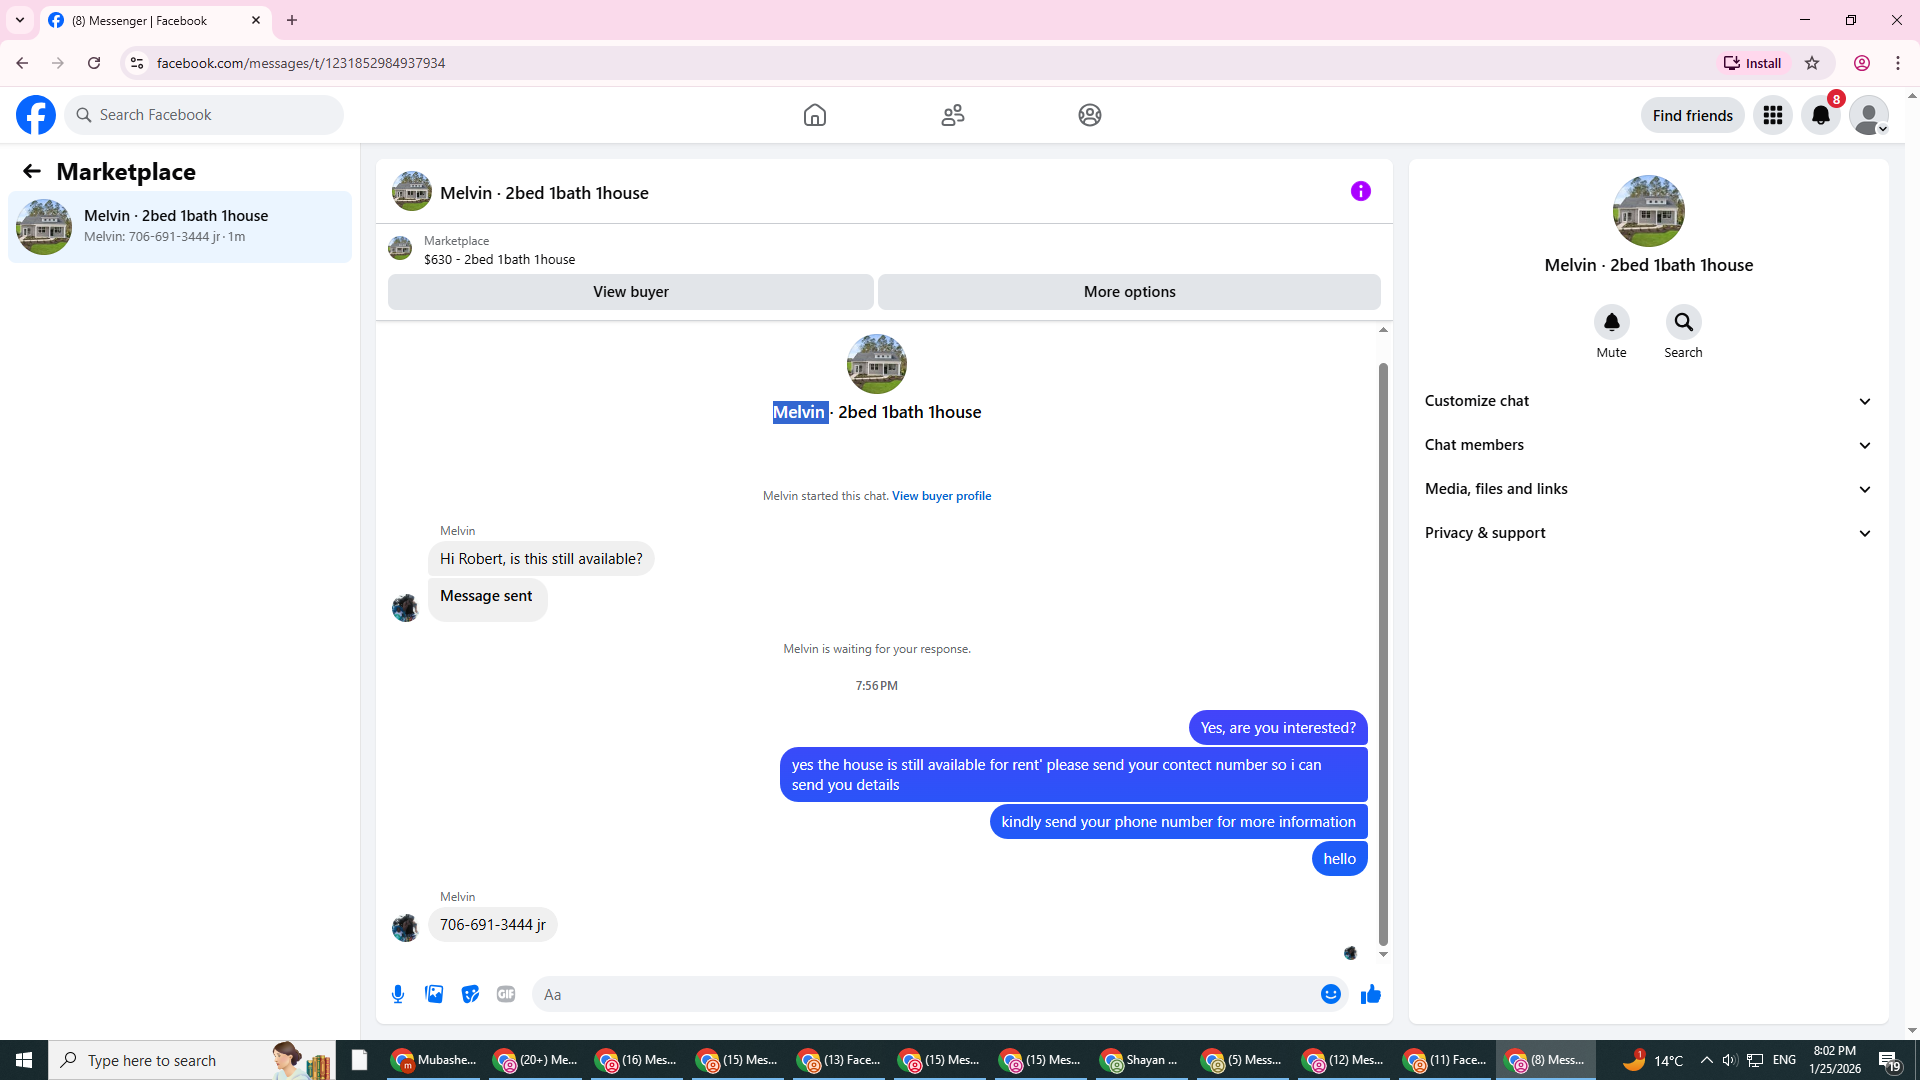Click the "Hi Robert, is this still available?" message

pos(541,559)
